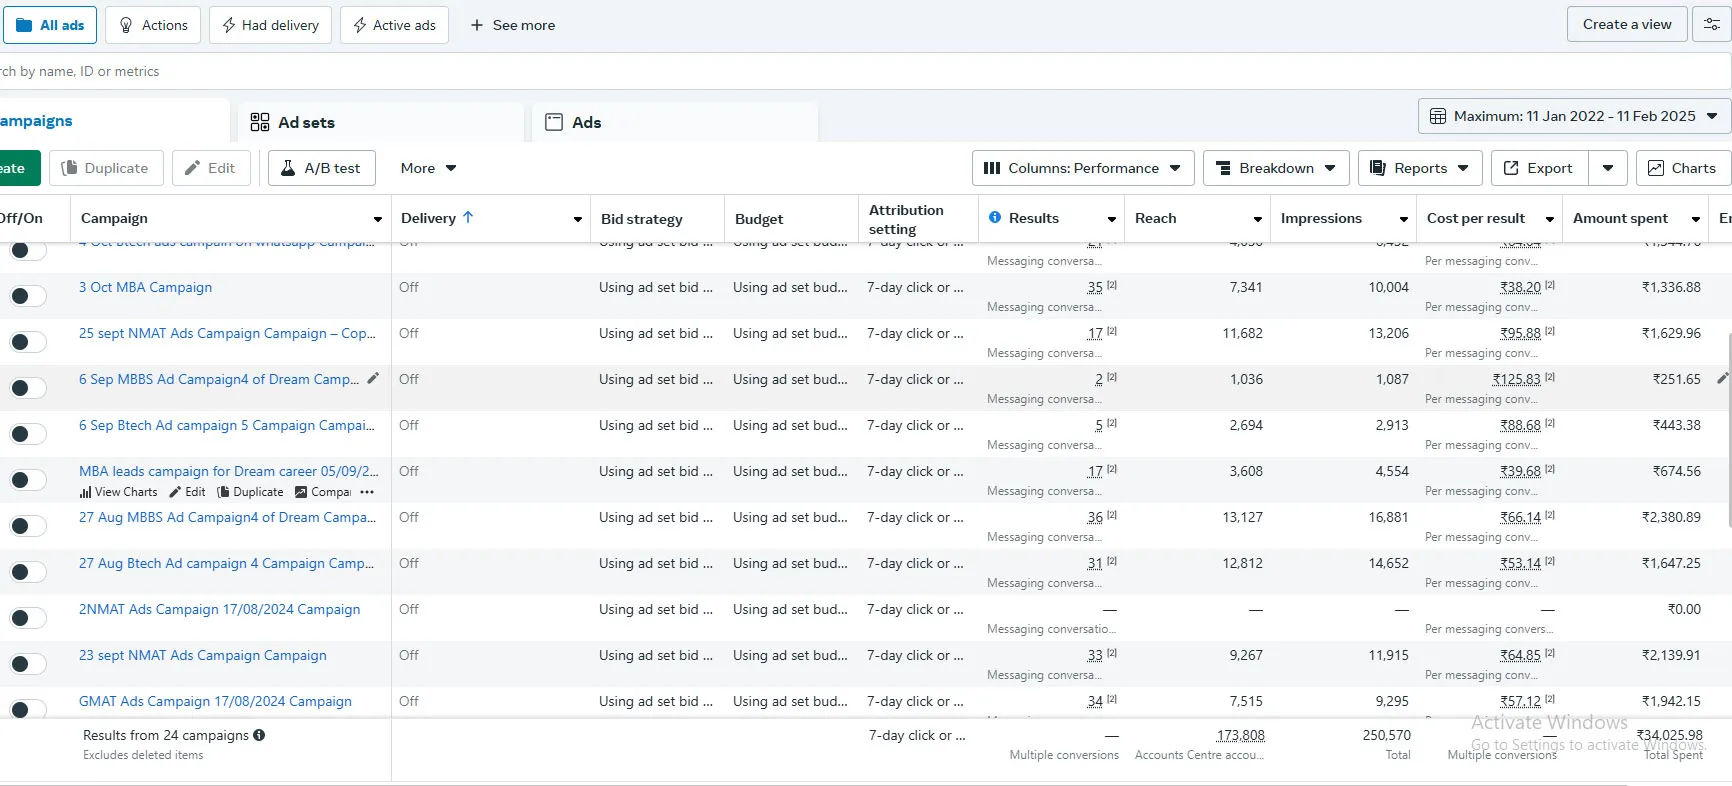
Task: Click the three-dots more options in MBA leads row
Action: point(367,492)
